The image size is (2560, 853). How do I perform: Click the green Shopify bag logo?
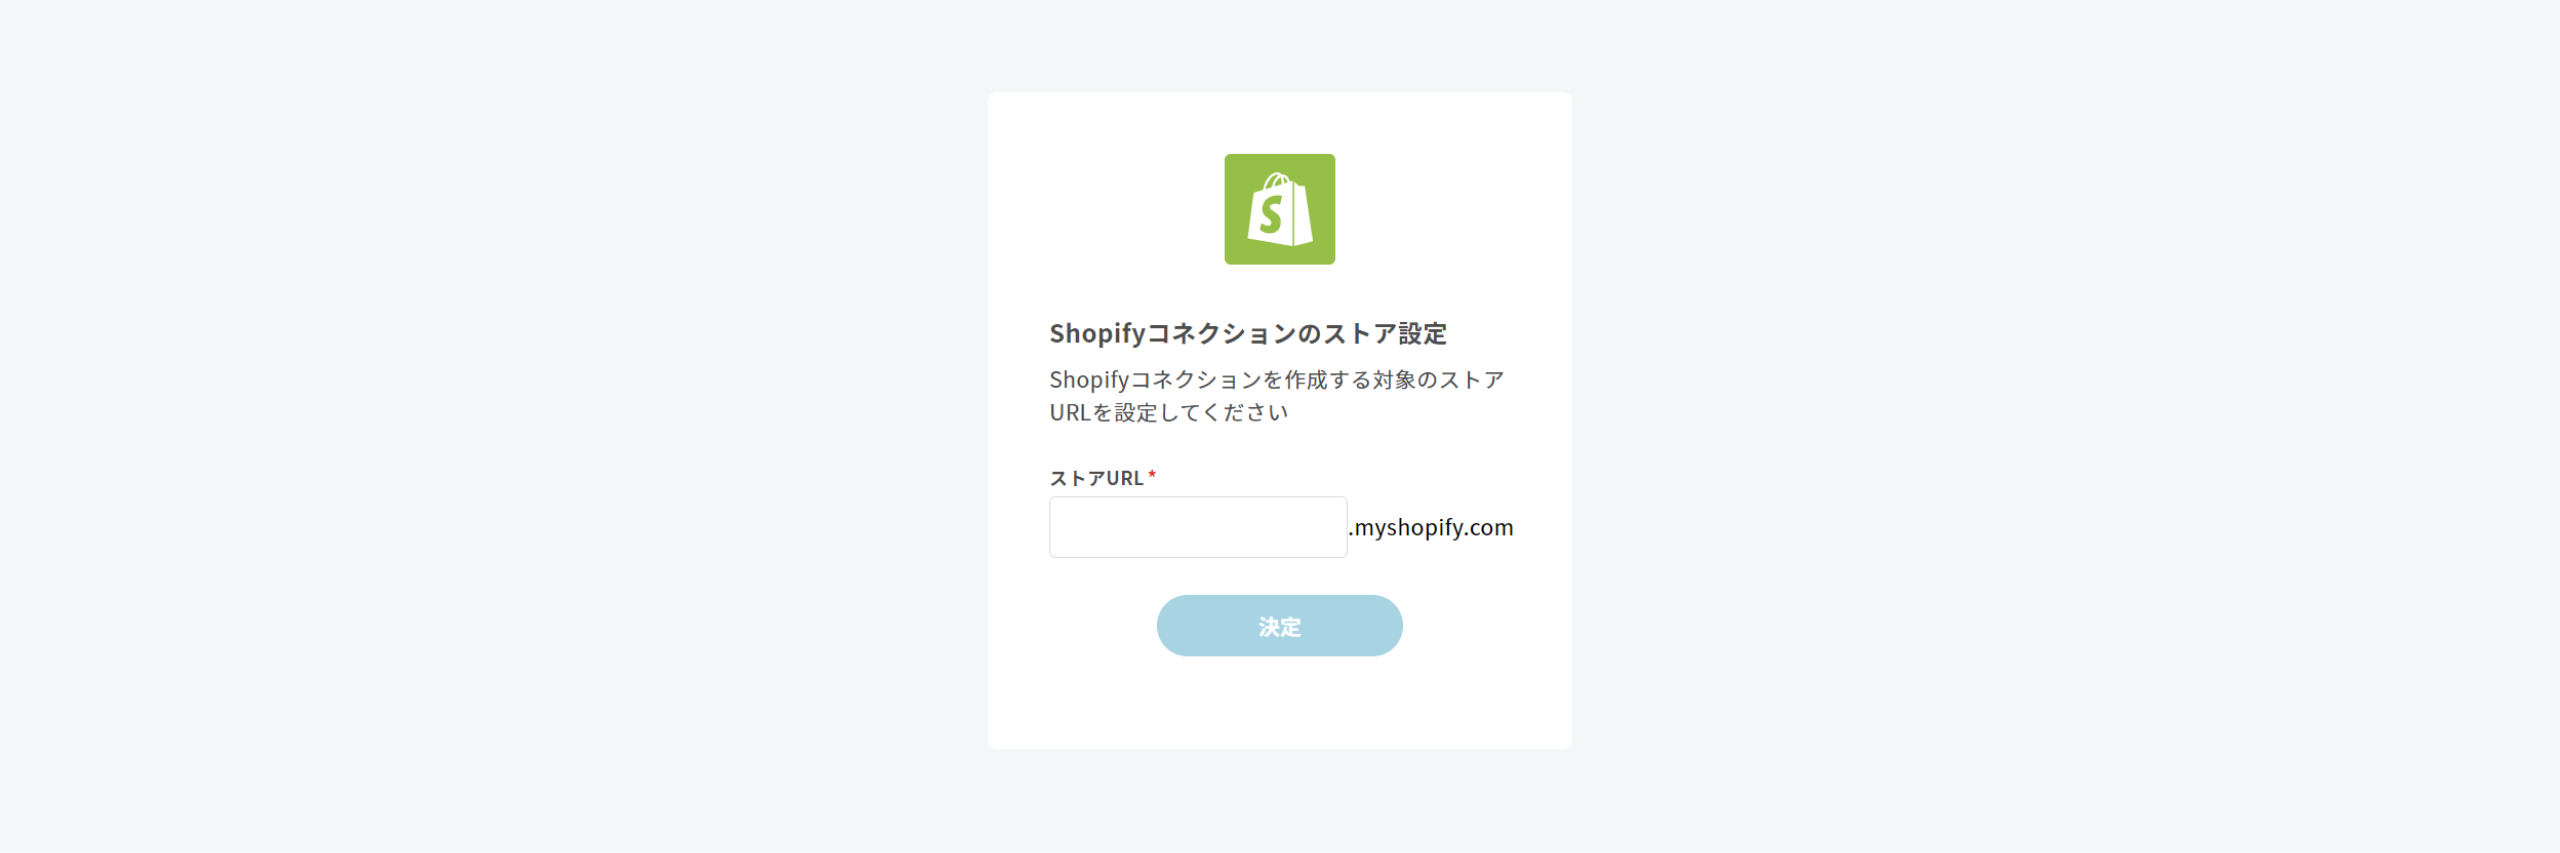(x=1279, y=209)
